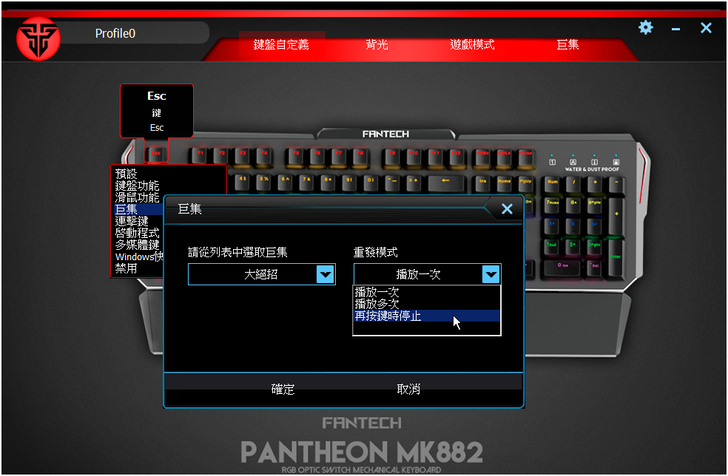The height and width of the screenshot is (476, 728).
Task: Select 再按鍵時停止 from the dropdown list
Action: (427, 316)
